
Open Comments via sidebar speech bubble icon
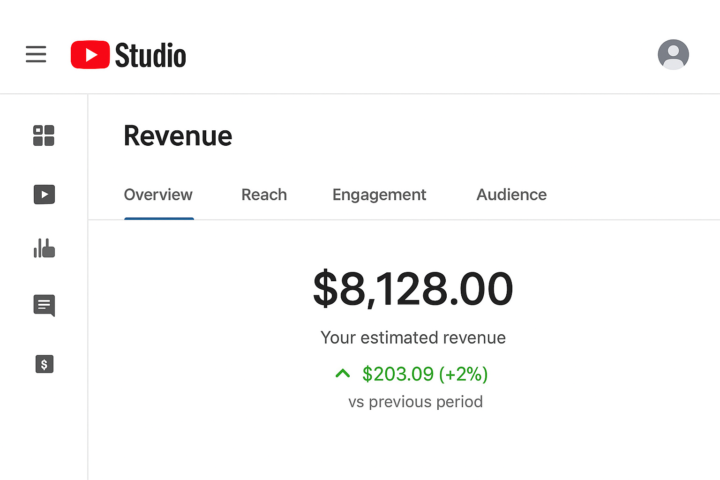coord(44,305)
